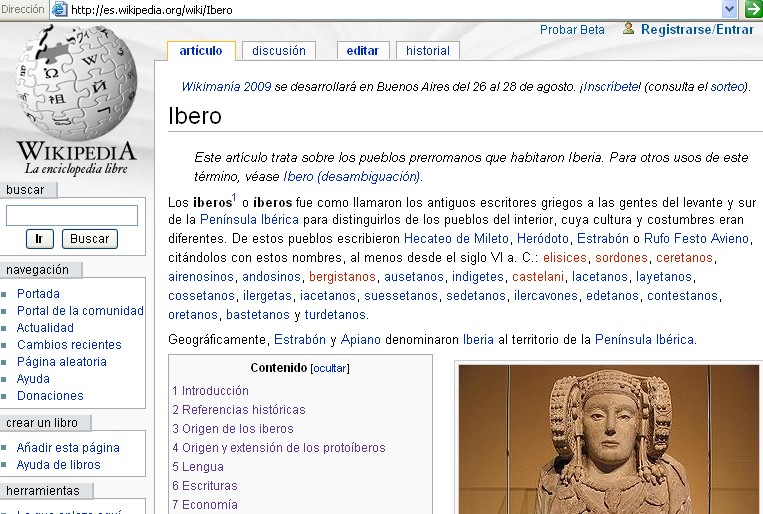The image size is (763, 514).
Task: Open the historial tab
Action: point(428,51)
